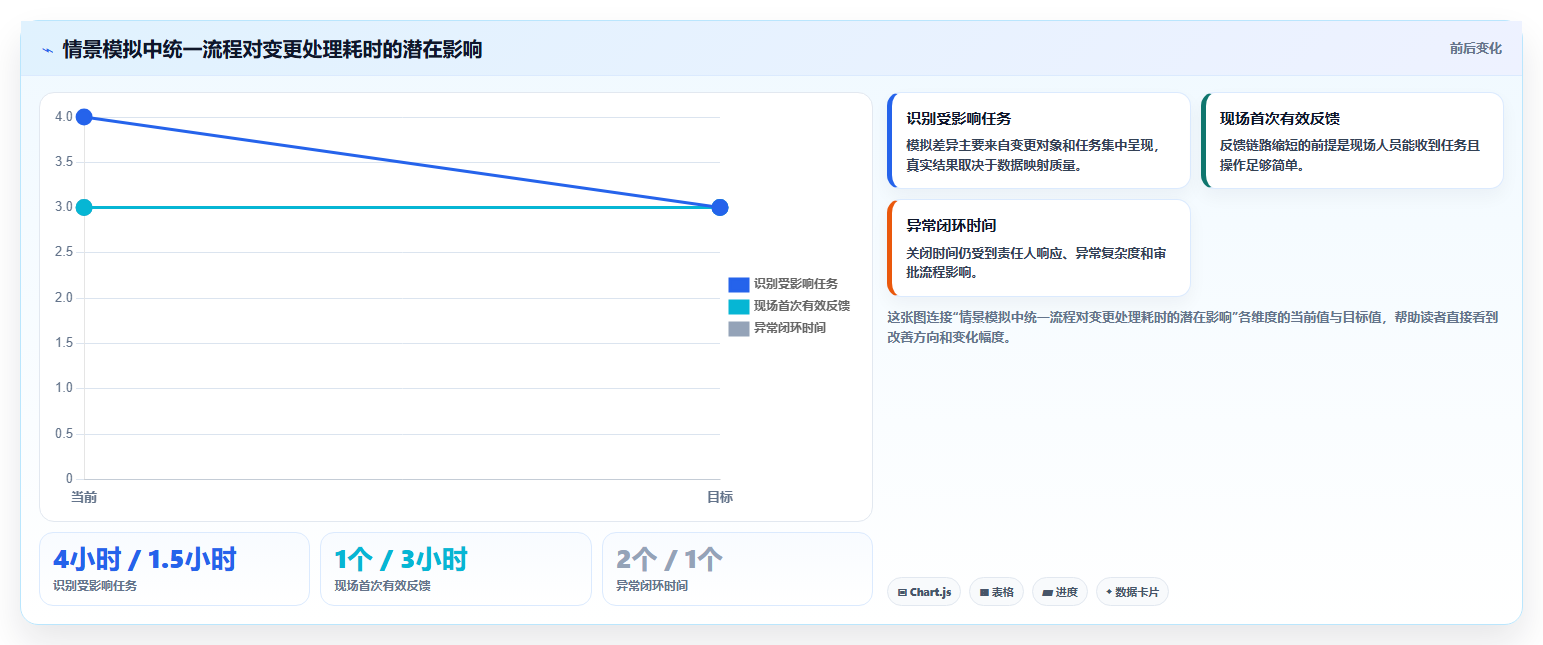Select the 进度 tag
1543x645 pixels.
click(x=1059, y=592)
